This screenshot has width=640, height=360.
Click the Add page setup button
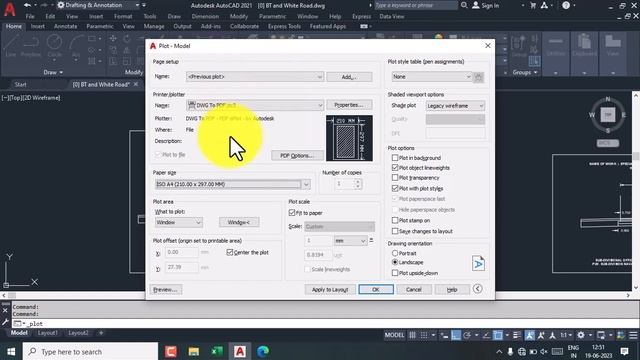pos(349,77)
